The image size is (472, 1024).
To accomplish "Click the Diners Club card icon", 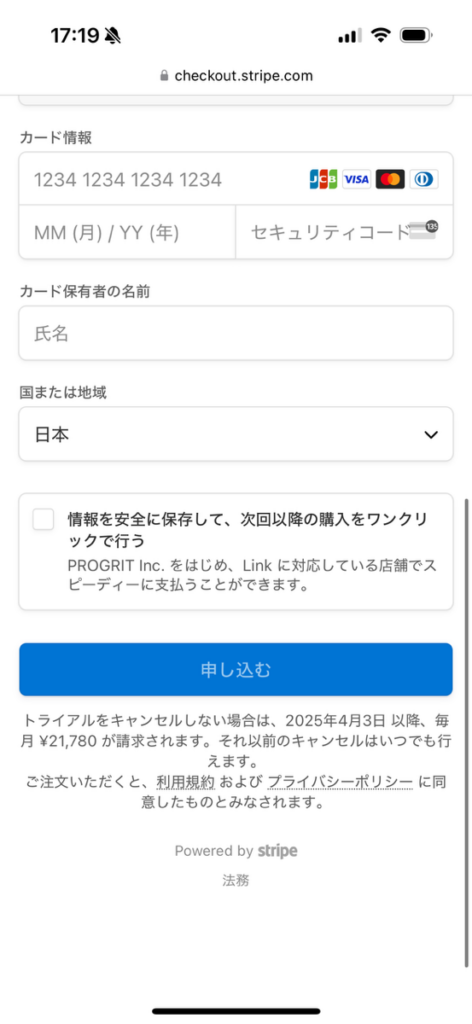I will [x=424, y=179].
